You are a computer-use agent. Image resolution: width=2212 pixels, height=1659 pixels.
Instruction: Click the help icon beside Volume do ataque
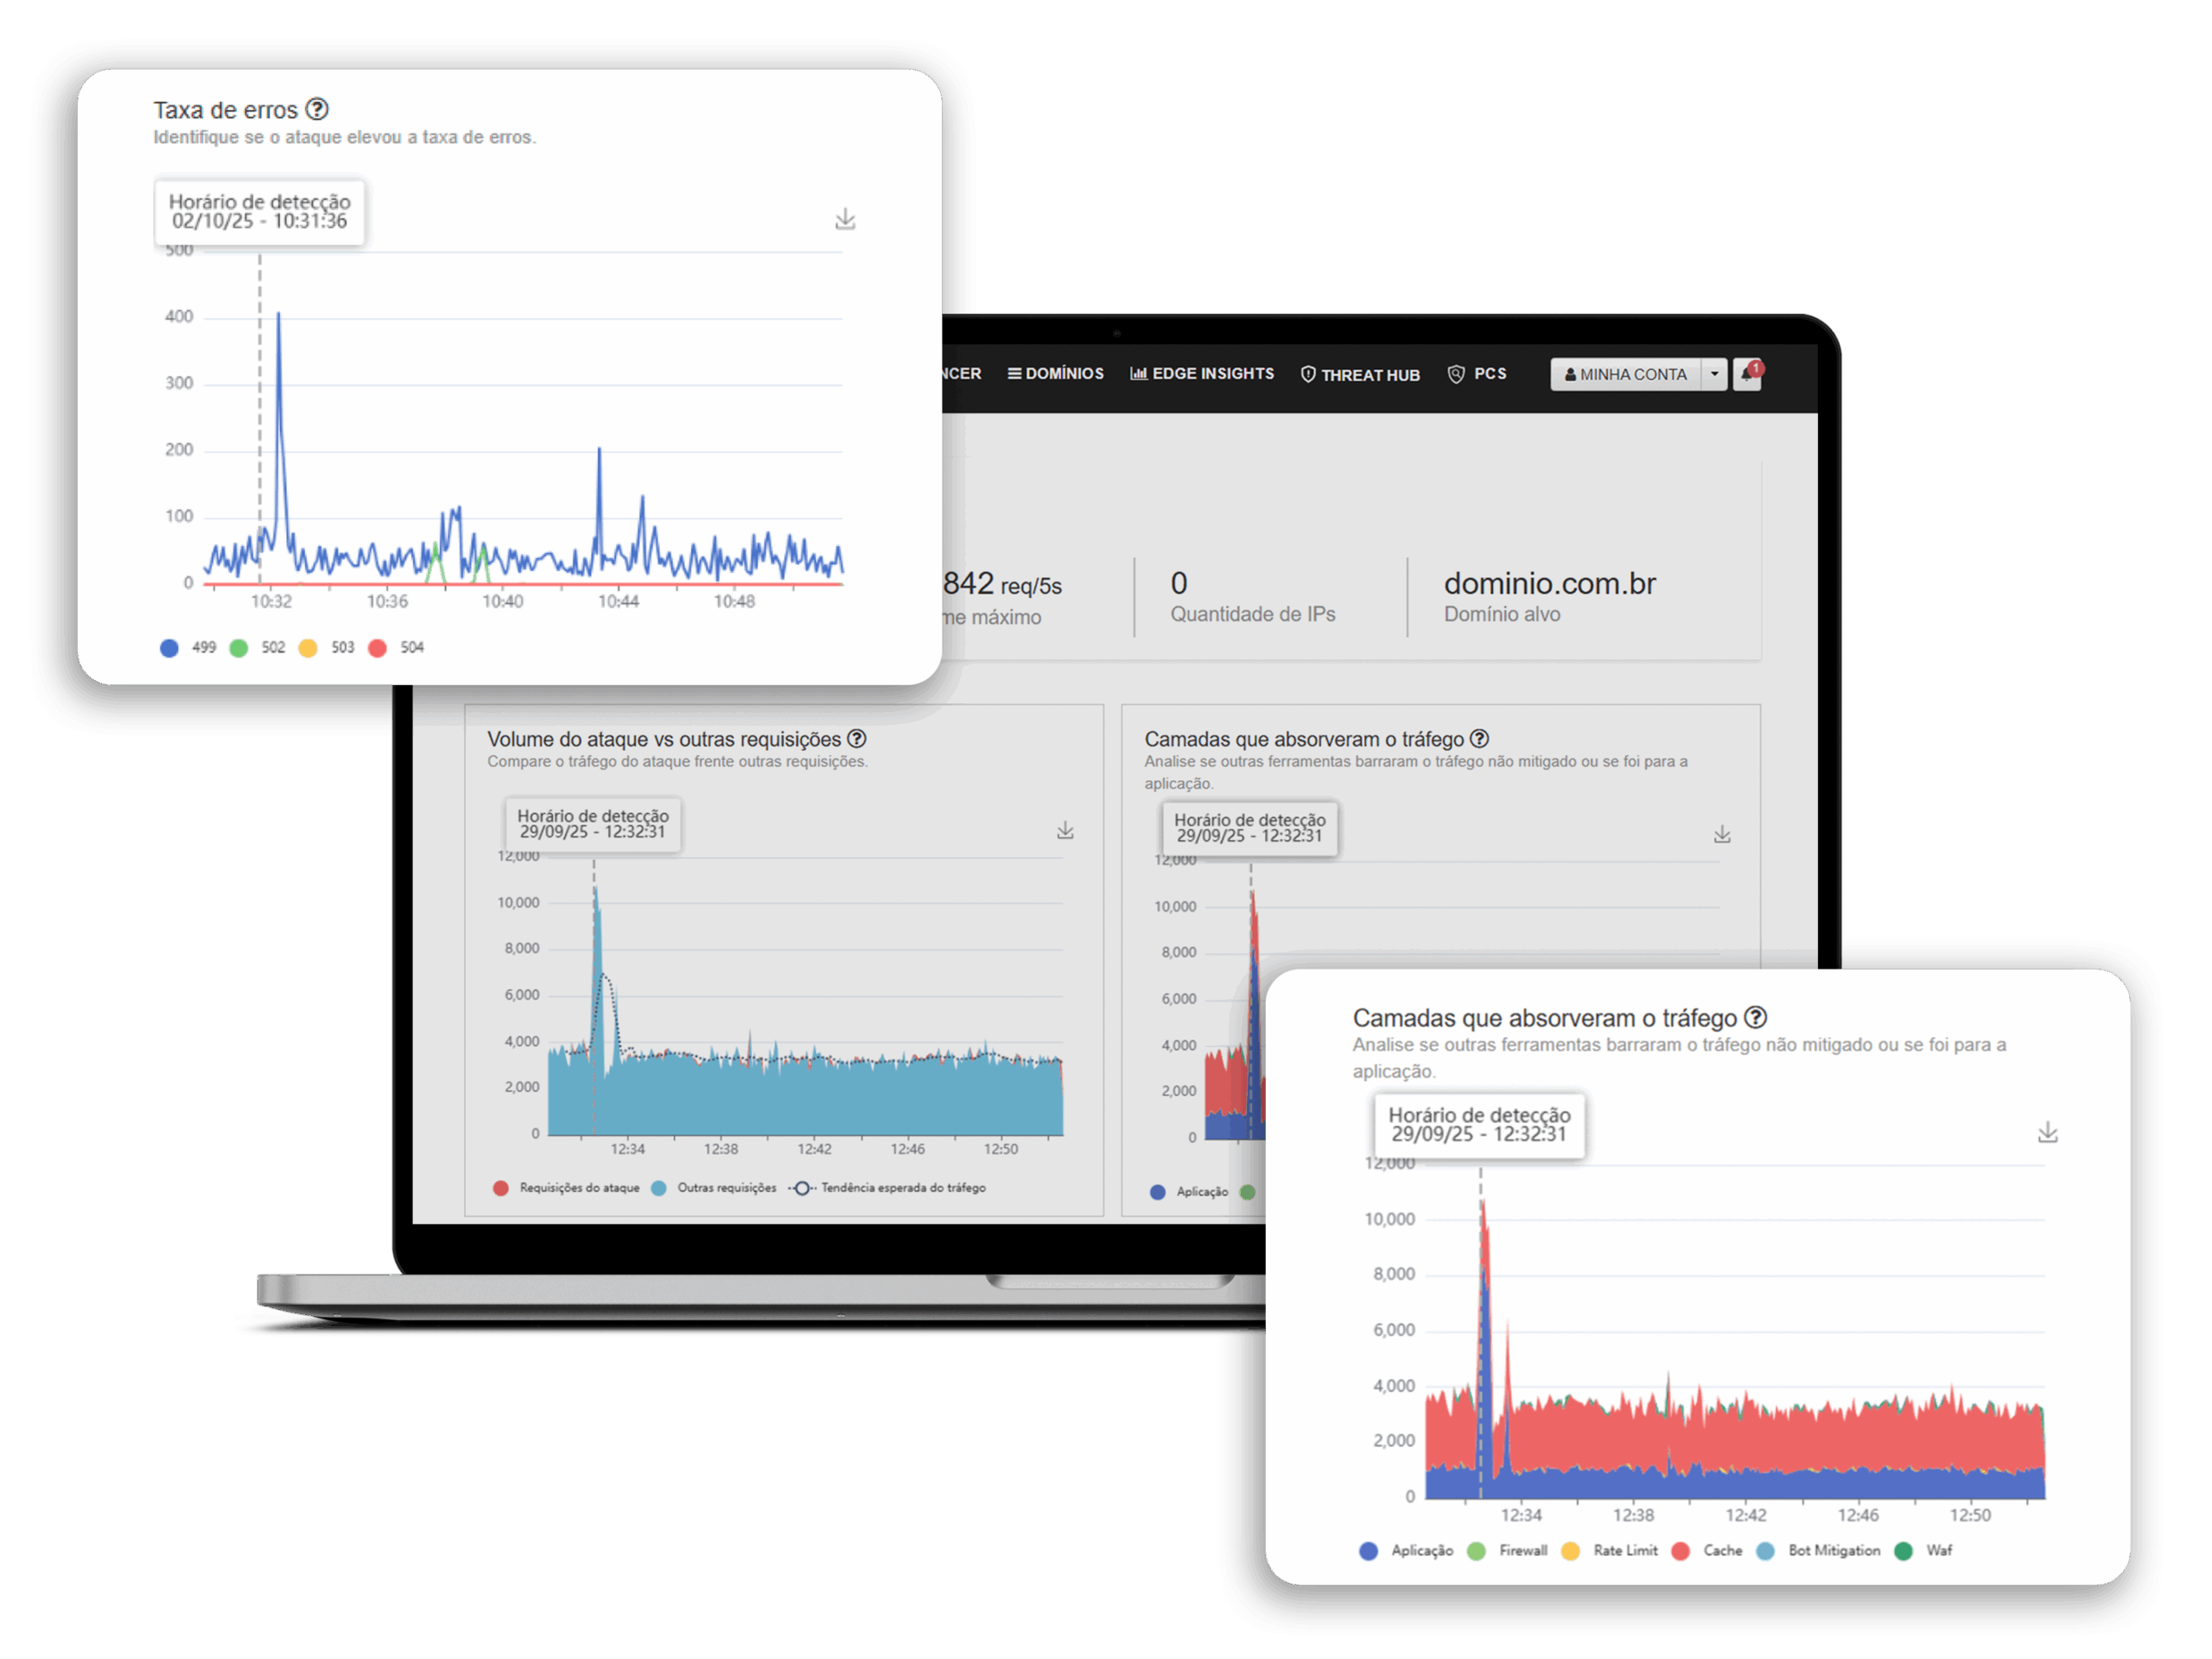[857, 739]
